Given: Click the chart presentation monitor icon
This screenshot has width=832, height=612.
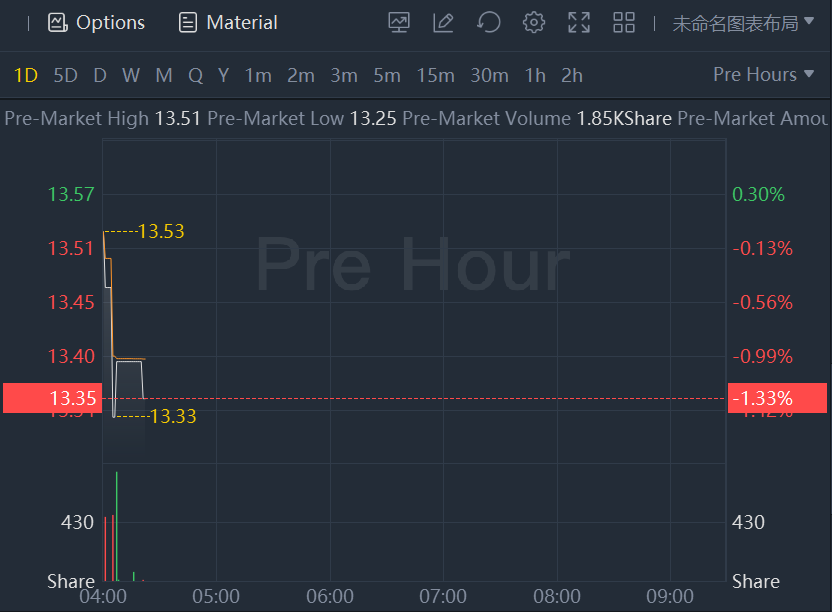Looking at the screenshot, I should point(399,22).
